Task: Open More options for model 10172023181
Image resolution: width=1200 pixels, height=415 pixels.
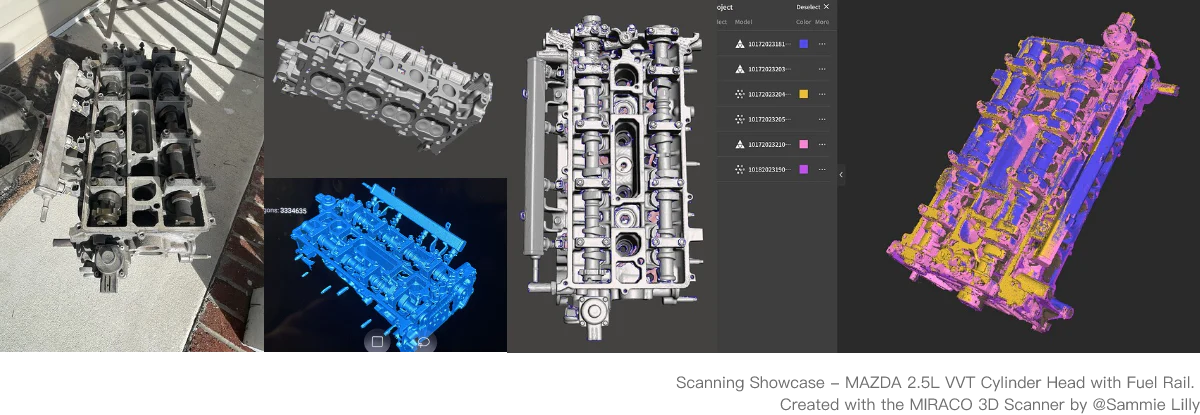Action: [822, 44]
